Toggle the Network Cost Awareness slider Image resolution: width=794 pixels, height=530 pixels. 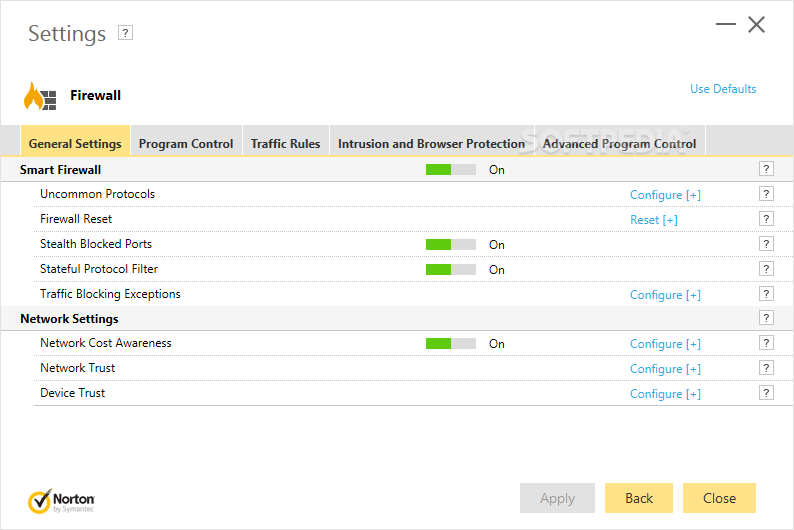pyautogui.click(x=450, y=344)
